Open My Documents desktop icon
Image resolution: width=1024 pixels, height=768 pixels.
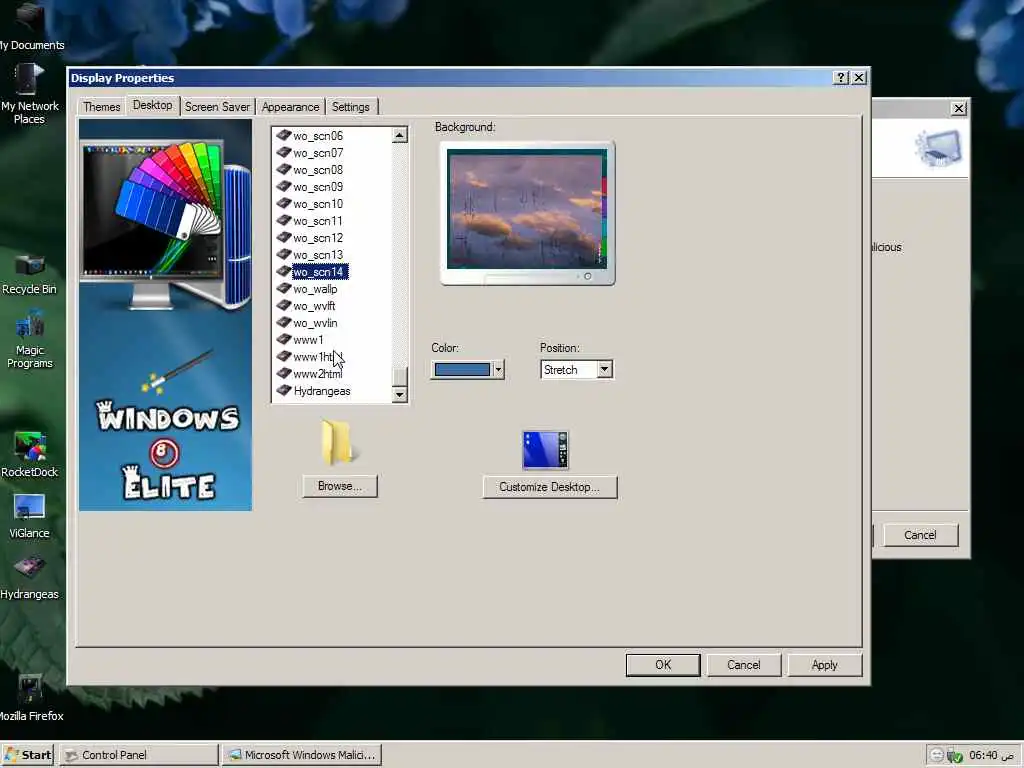click(x=30, y=26)
